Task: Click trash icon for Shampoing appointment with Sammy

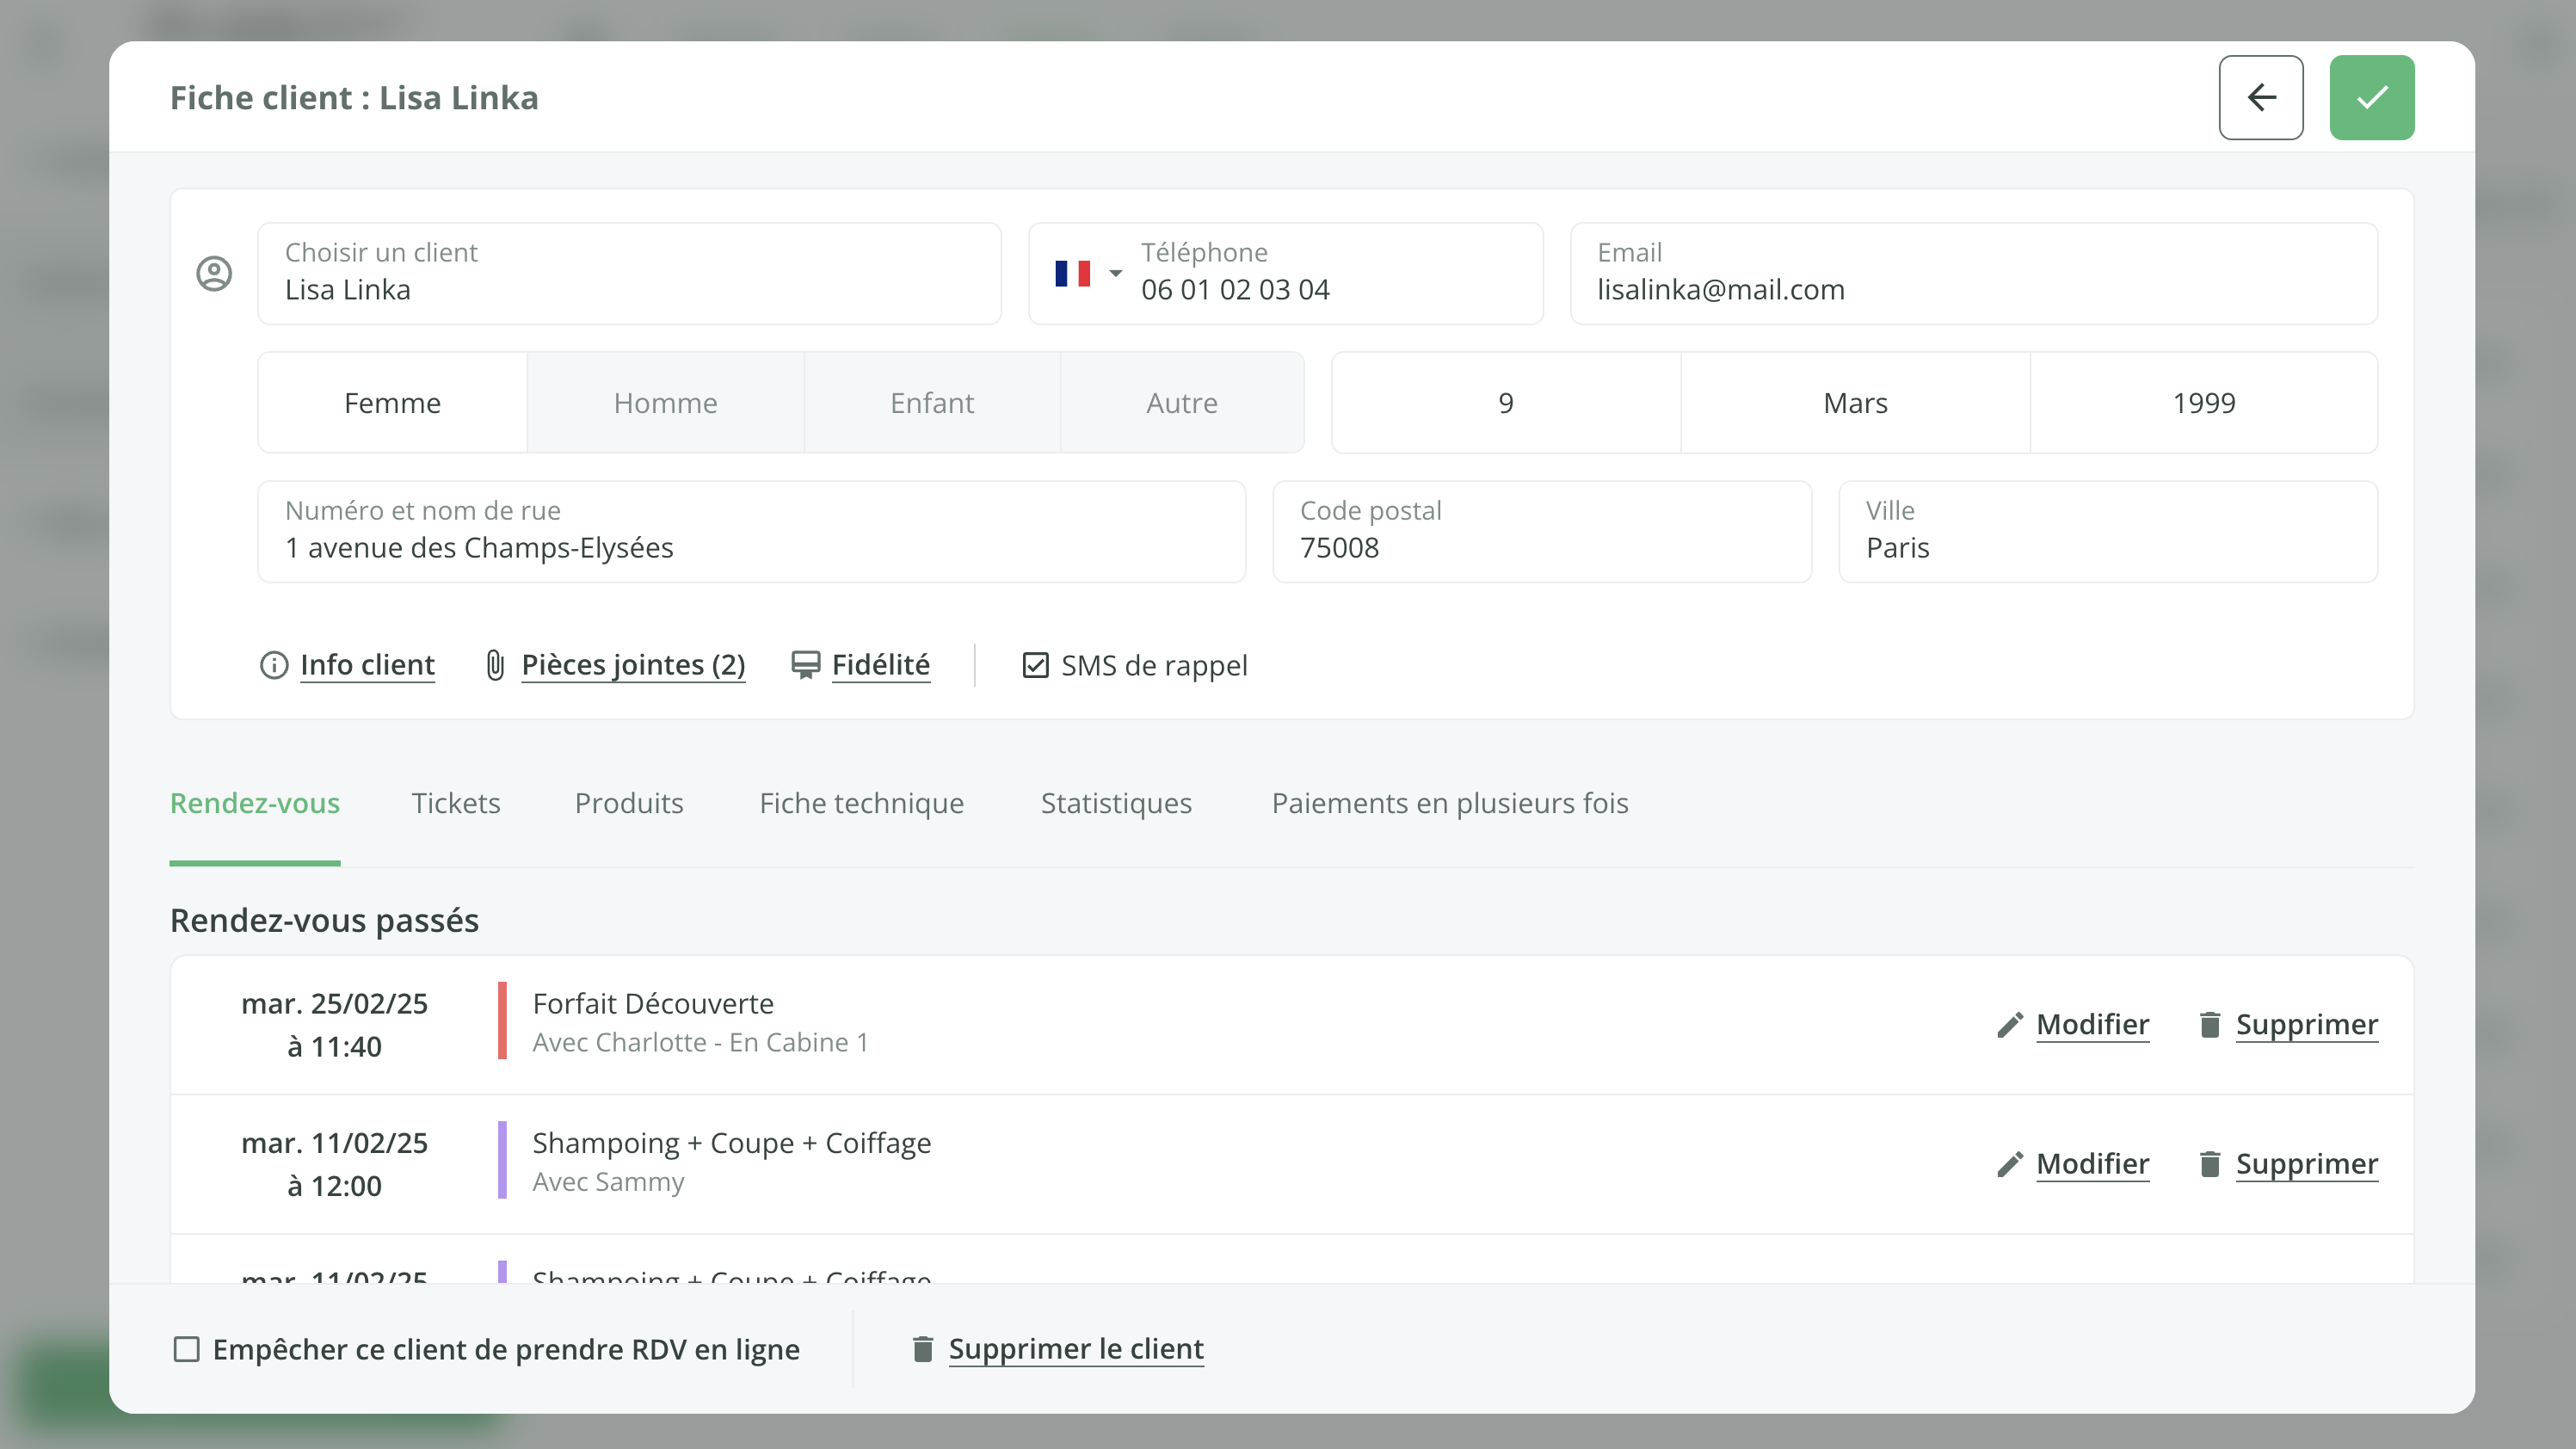Action: [x=2210, y=1164]
